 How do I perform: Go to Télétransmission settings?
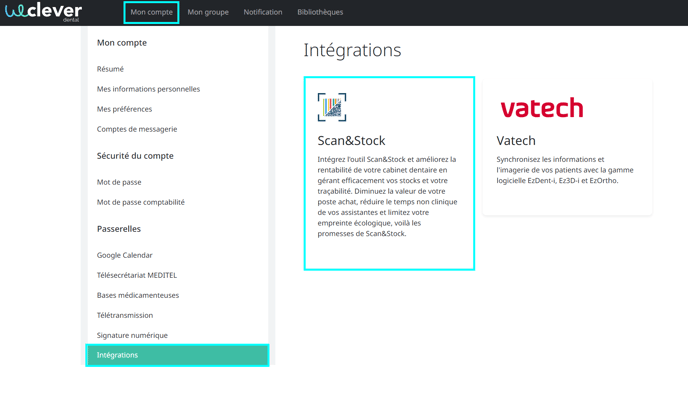click(x=125, y=315)
